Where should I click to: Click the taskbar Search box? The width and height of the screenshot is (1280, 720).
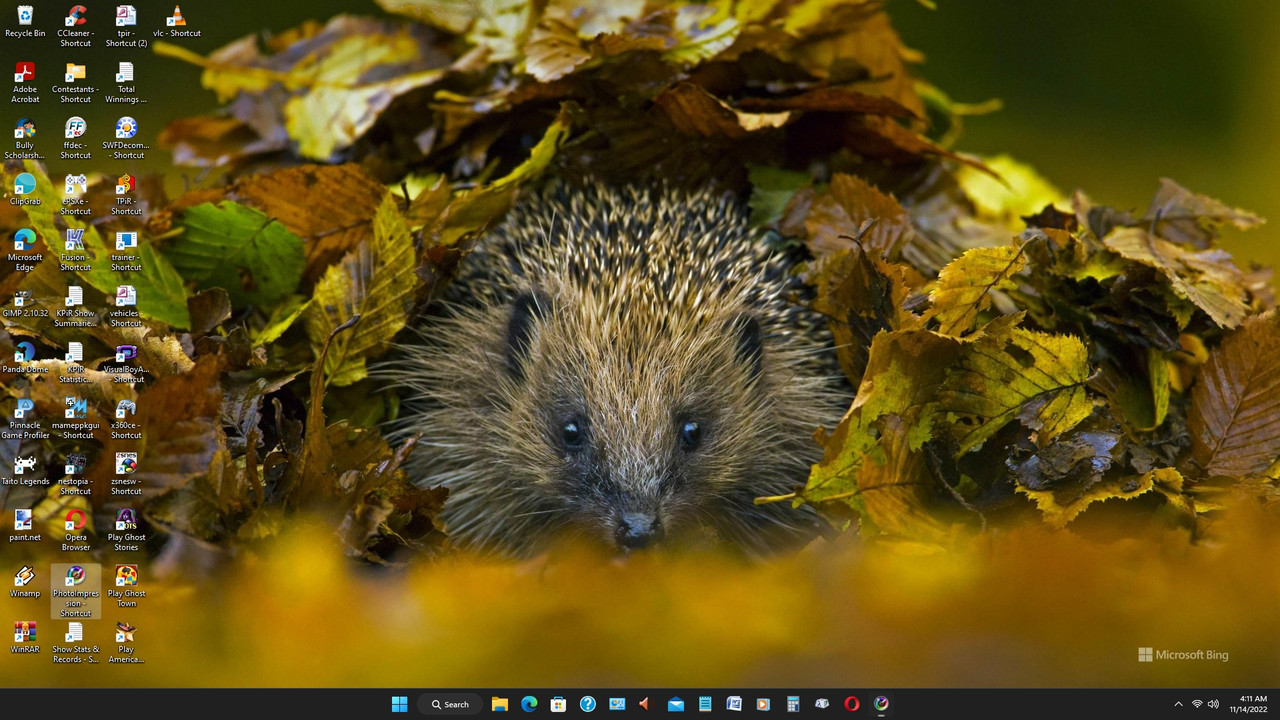coord(450,704)
